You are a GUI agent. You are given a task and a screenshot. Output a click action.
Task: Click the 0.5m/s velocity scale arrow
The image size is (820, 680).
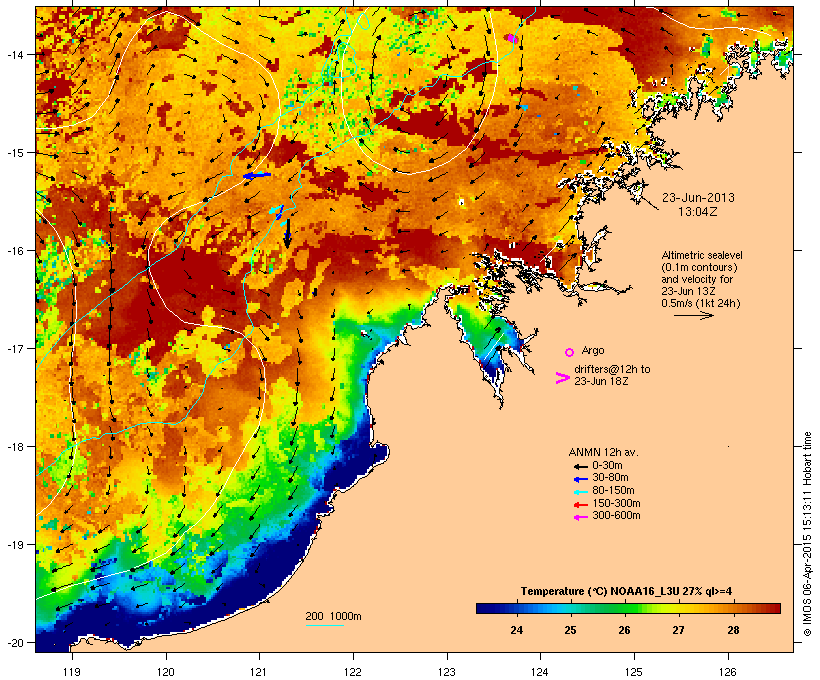point(693,315)
